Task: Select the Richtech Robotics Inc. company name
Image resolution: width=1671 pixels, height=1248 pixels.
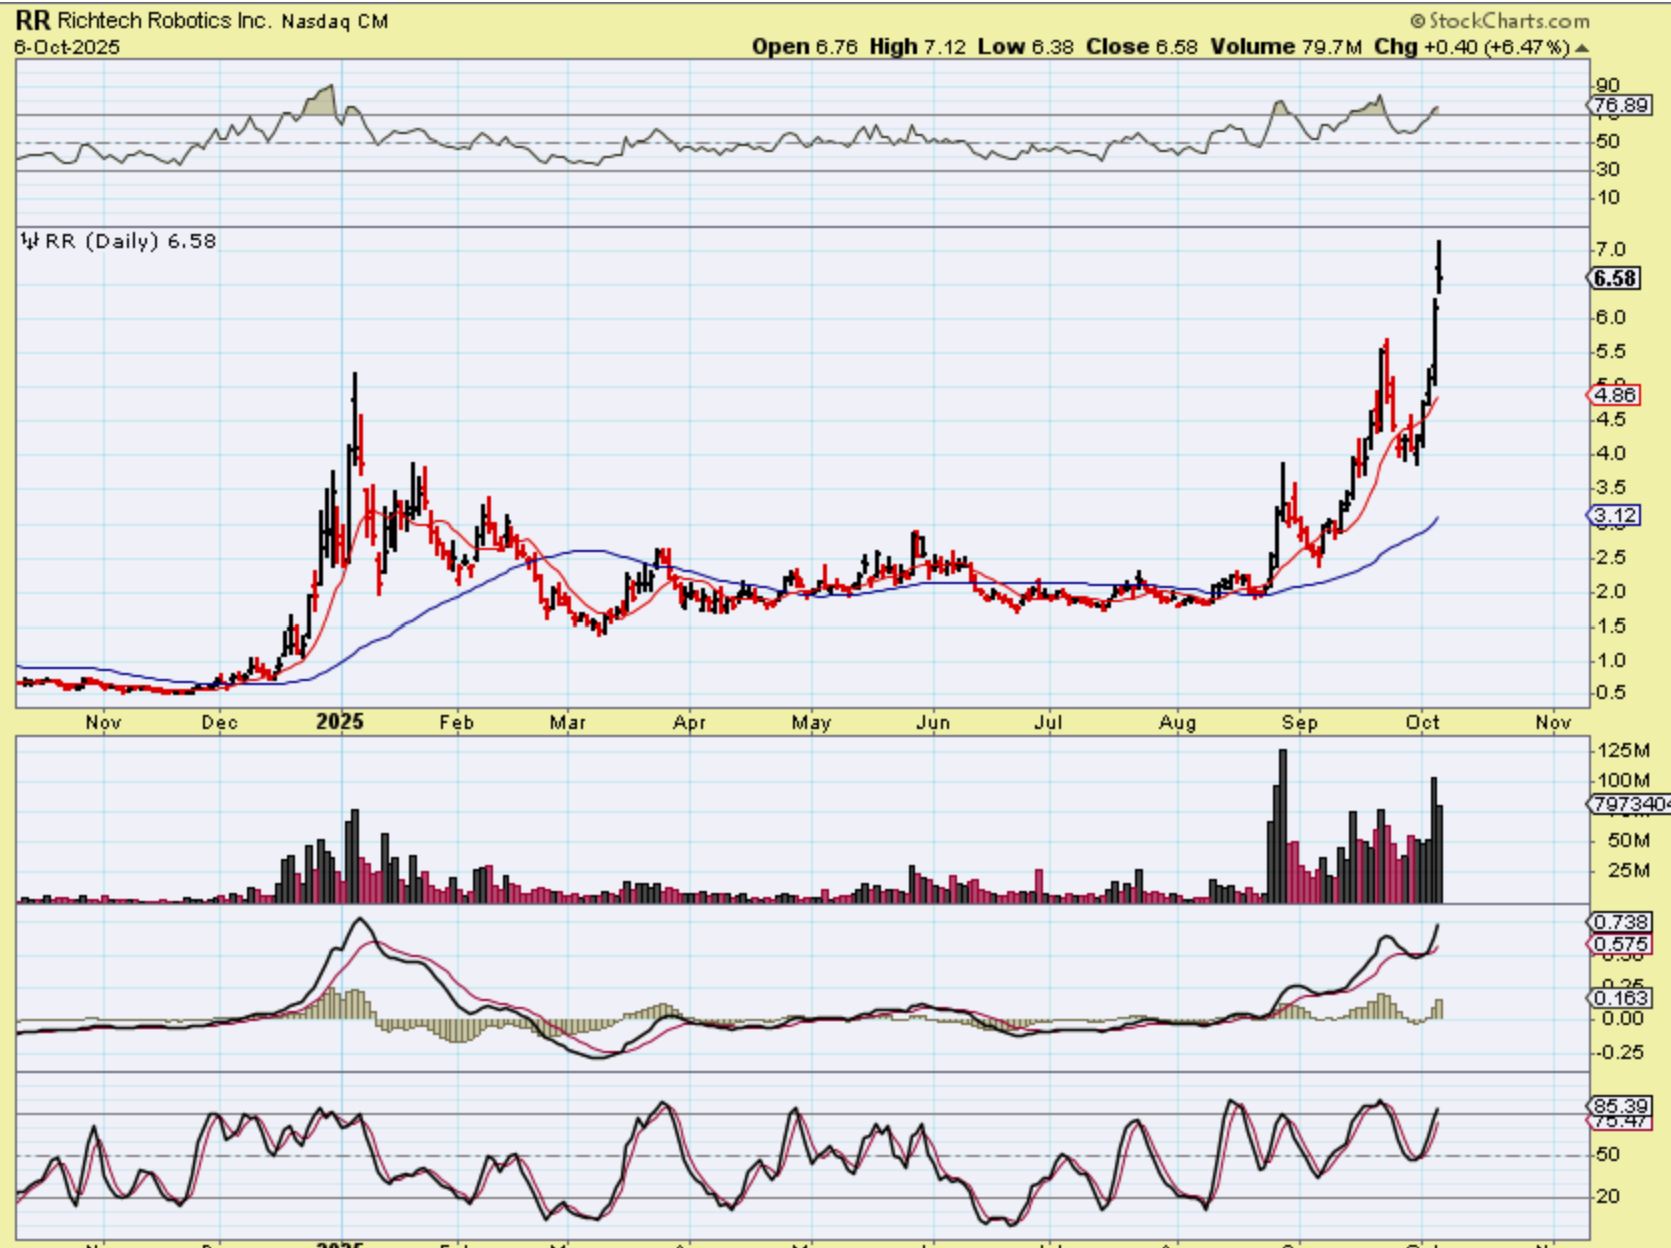Action: 164,20
